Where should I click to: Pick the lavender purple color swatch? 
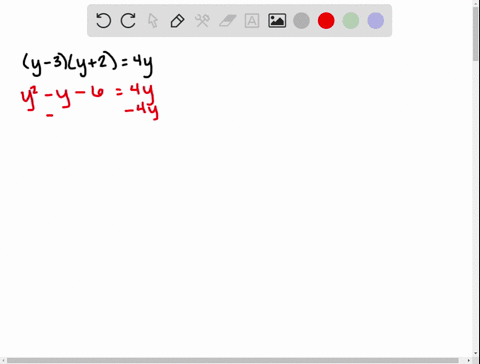click(376, 21)
